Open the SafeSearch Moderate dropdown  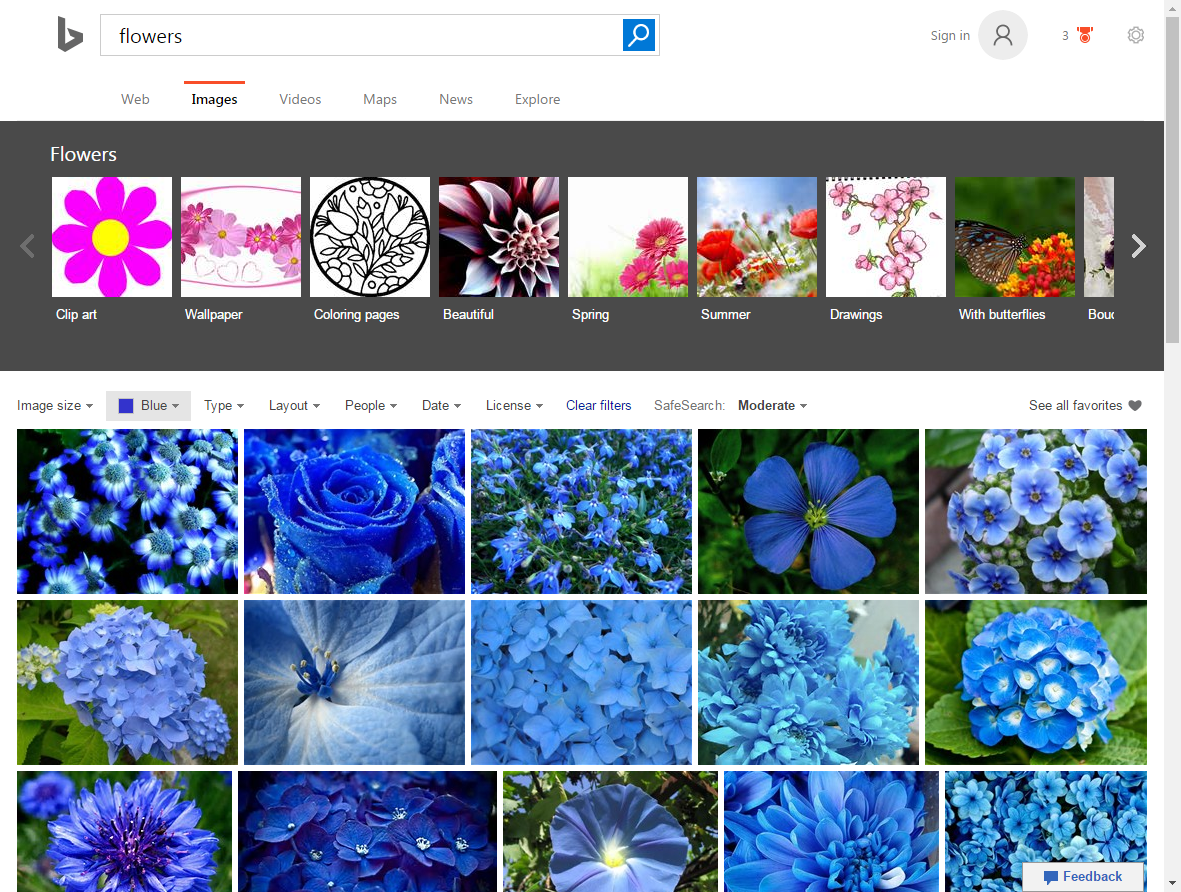point(770,405)
